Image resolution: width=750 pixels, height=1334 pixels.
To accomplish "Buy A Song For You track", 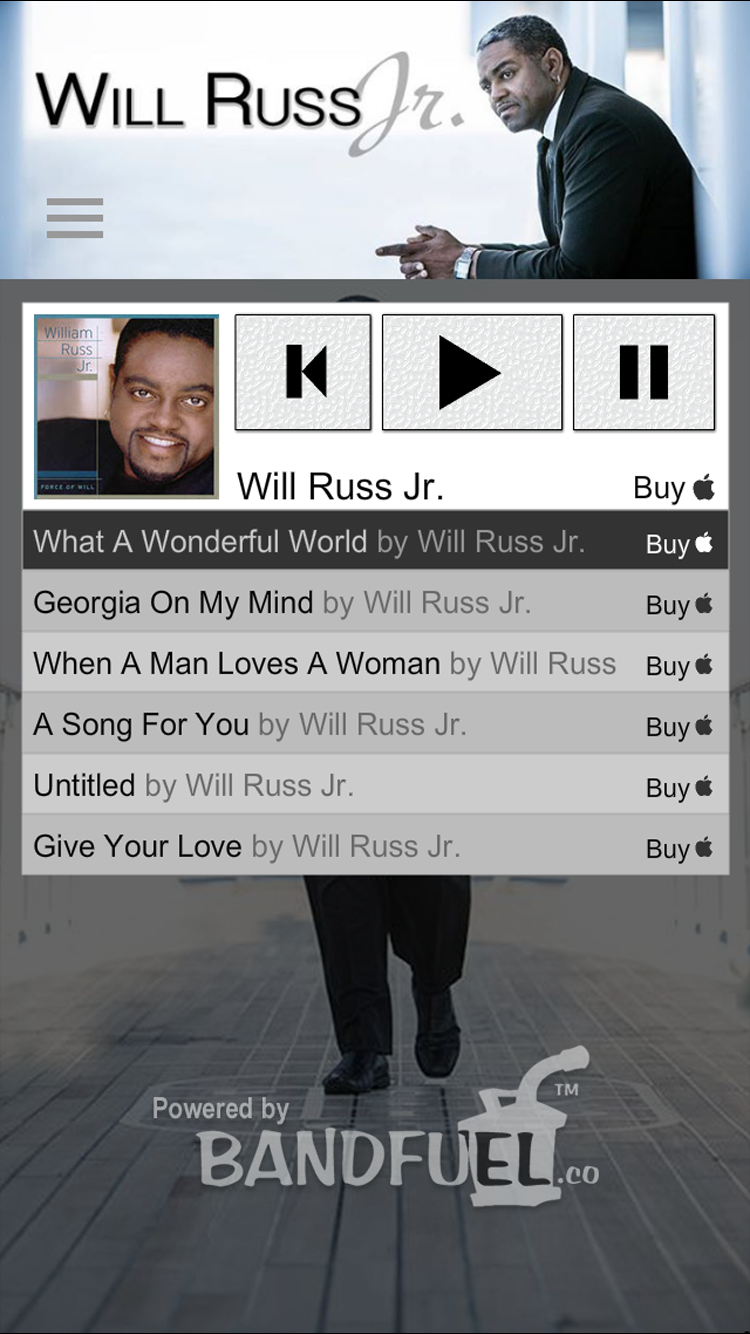I will pyautogui.click(x=679, y=727).
